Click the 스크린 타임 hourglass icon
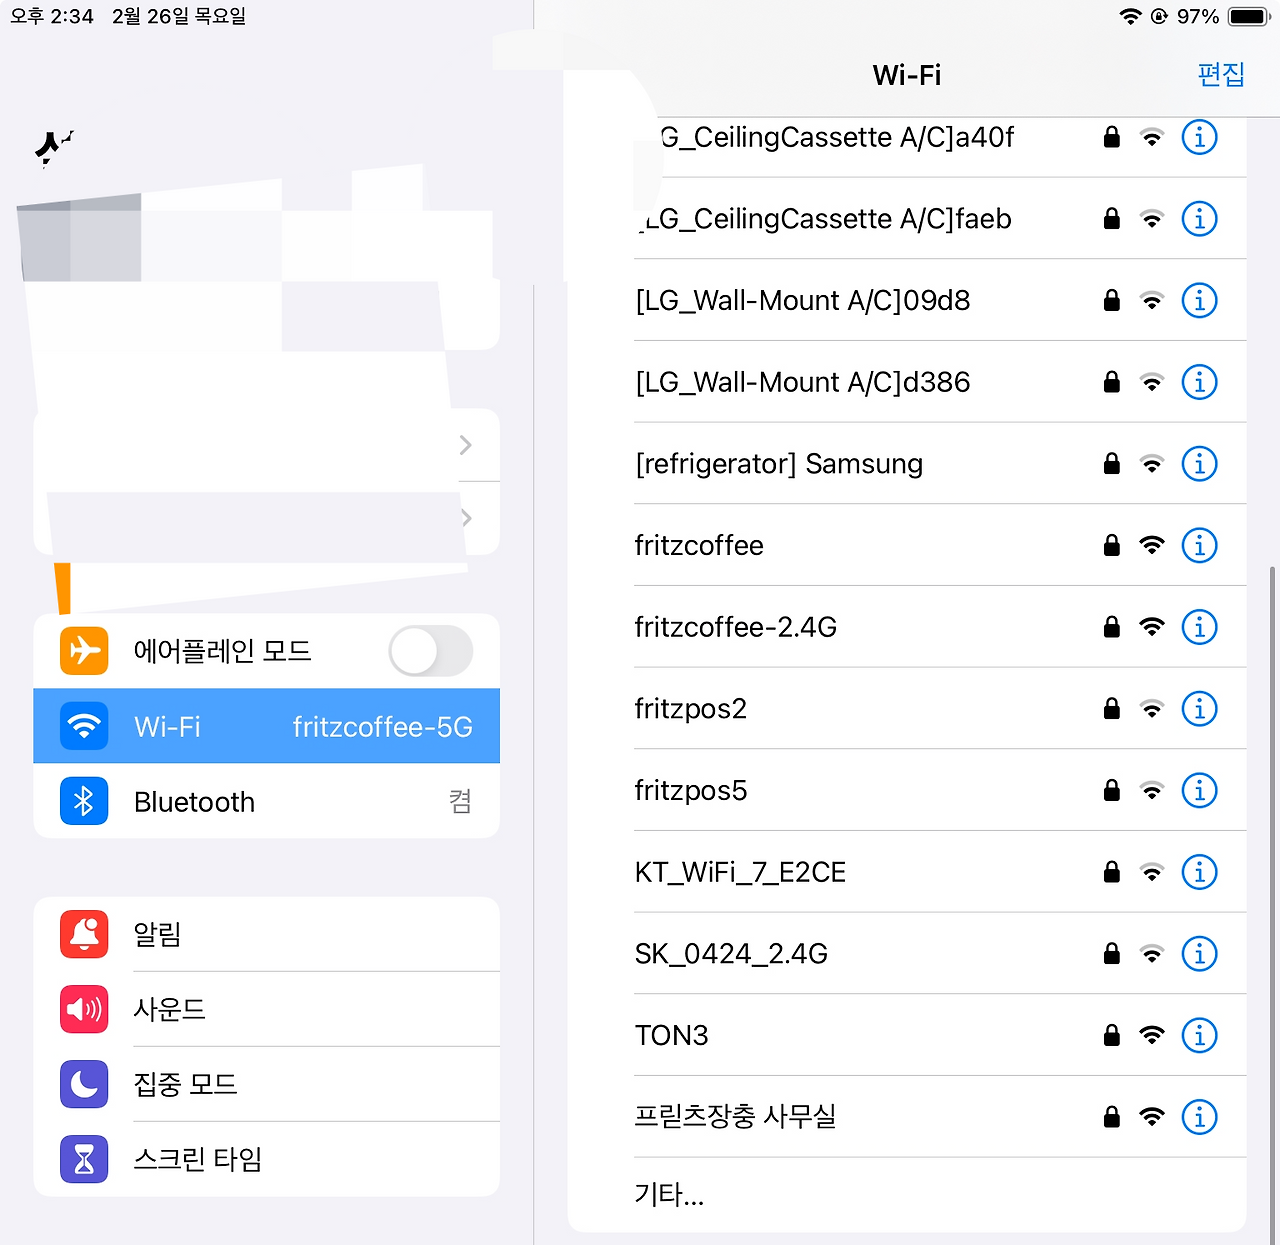 click(x=84, y=1159)
